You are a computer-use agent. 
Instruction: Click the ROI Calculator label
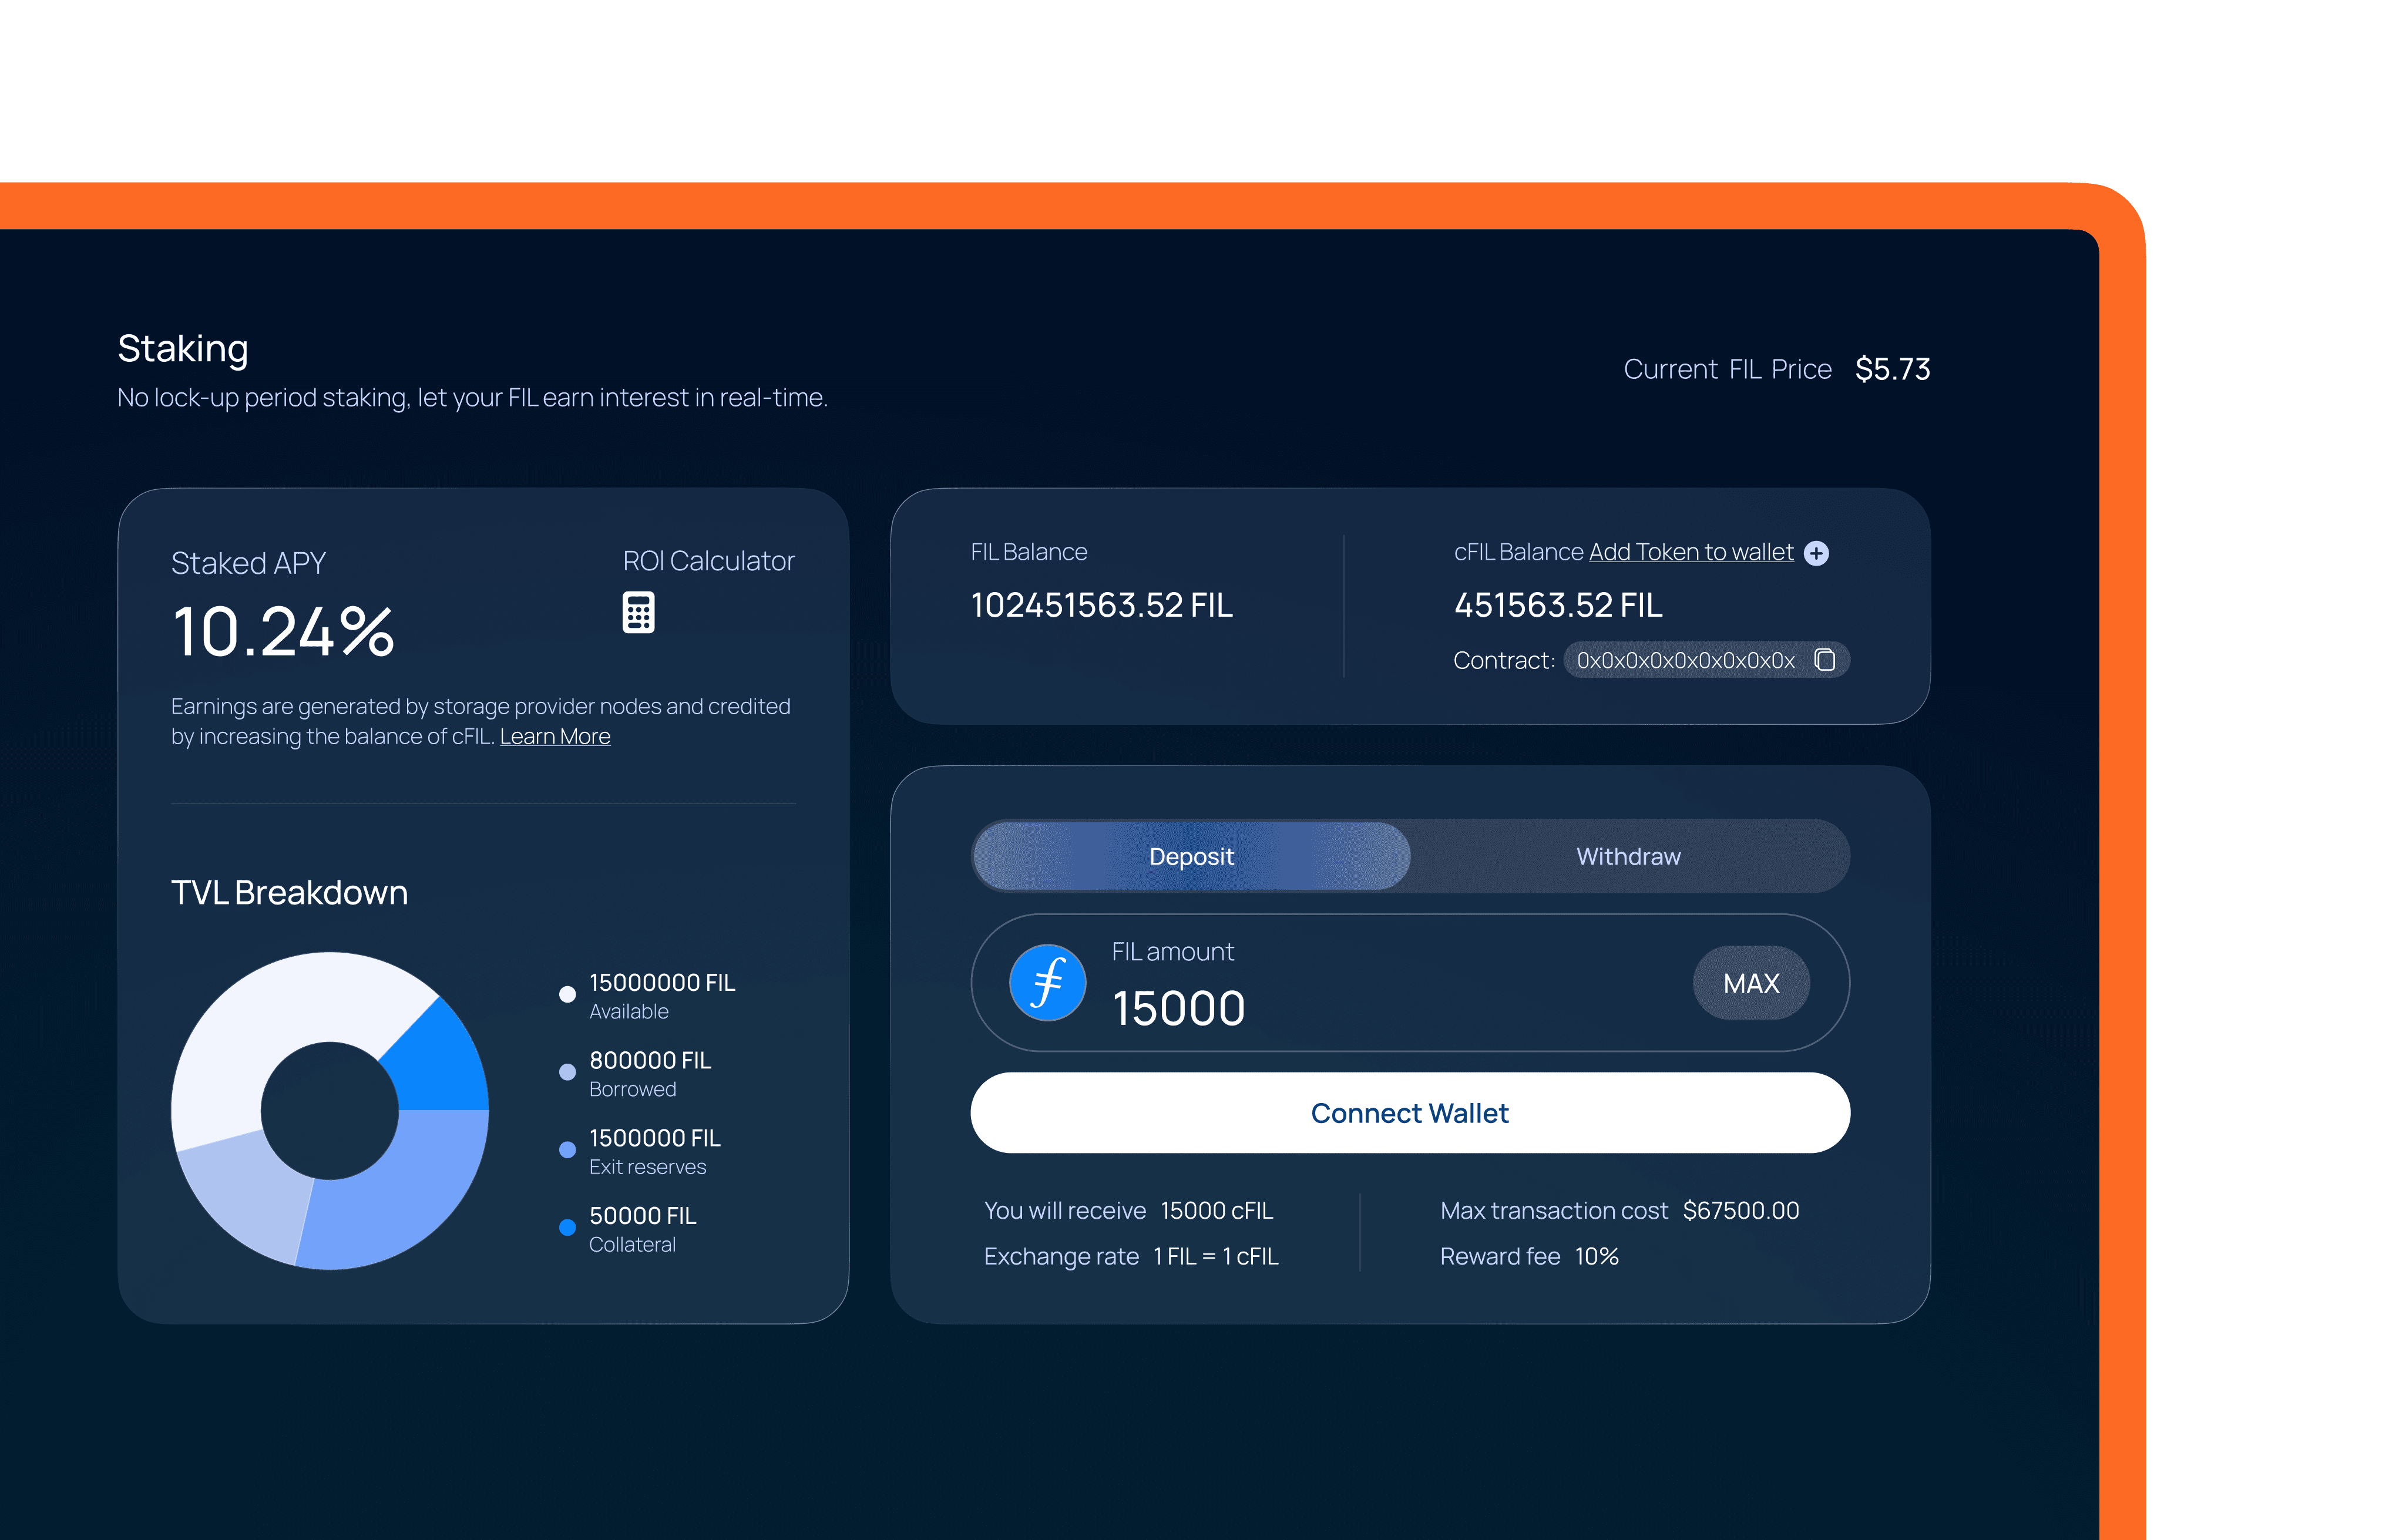[708, 561]
